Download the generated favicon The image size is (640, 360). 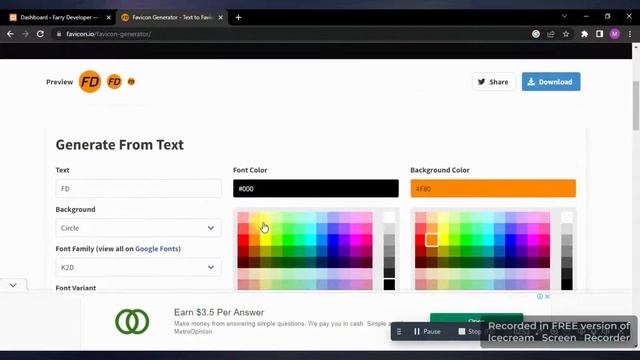pyautogui.click(x=551, y=82)
